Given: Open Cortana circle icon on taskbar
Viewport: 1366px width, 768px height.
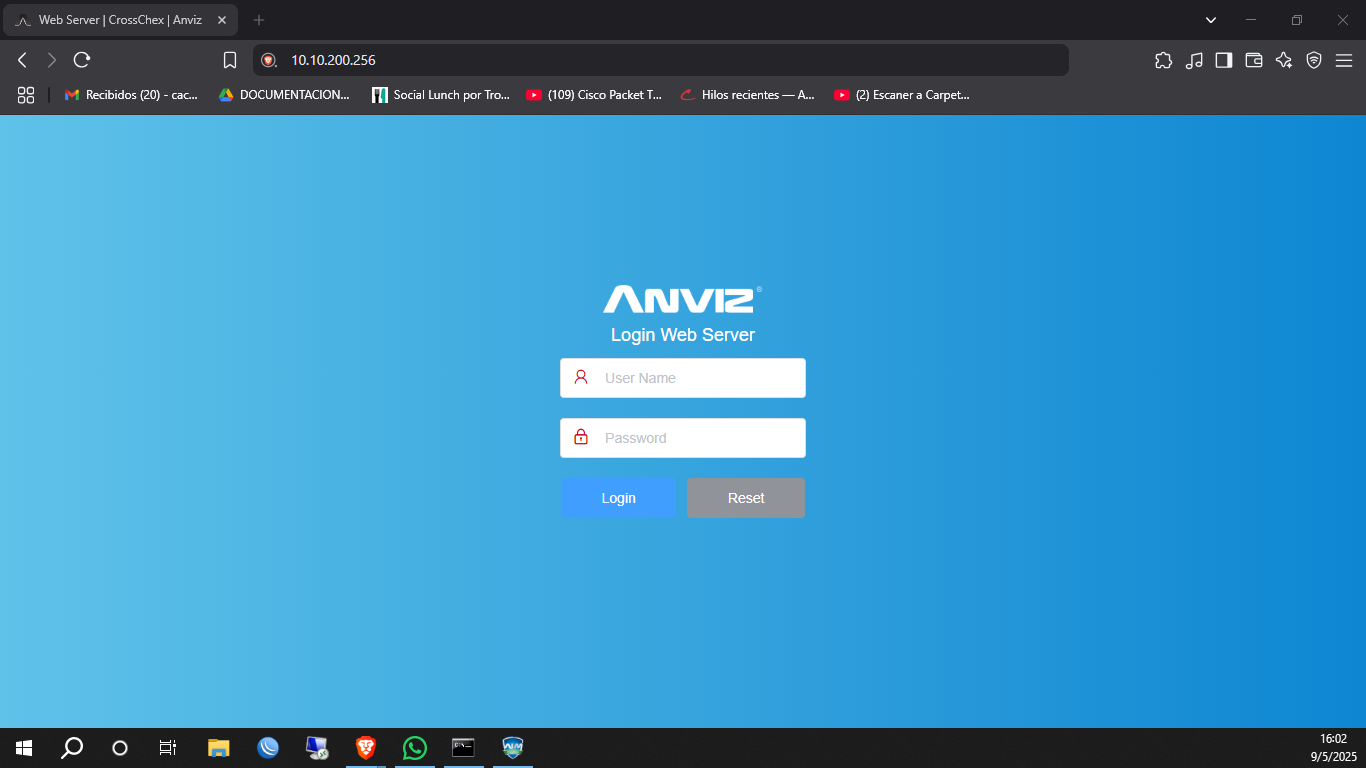Looking at the screenshot, I should [x=120, y=748].
